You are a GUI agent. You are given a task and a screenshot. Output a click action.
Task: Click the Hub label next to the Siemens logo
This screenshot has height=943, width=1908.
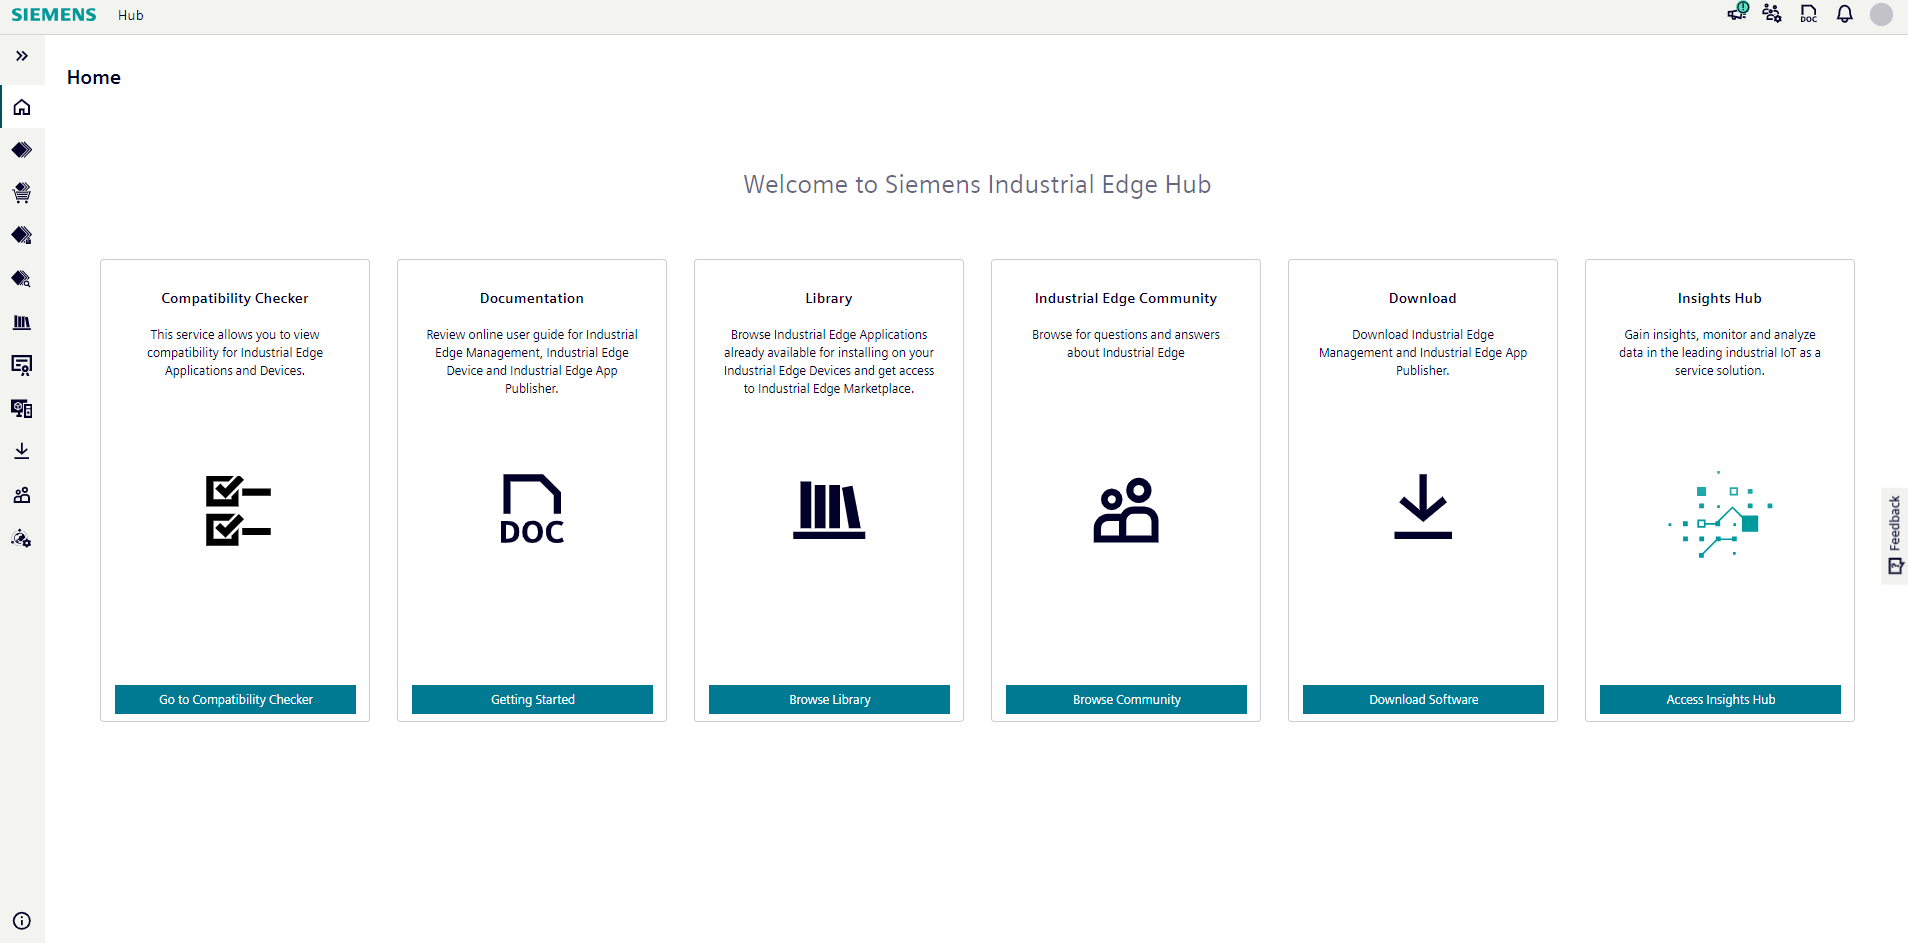[131, 15]
